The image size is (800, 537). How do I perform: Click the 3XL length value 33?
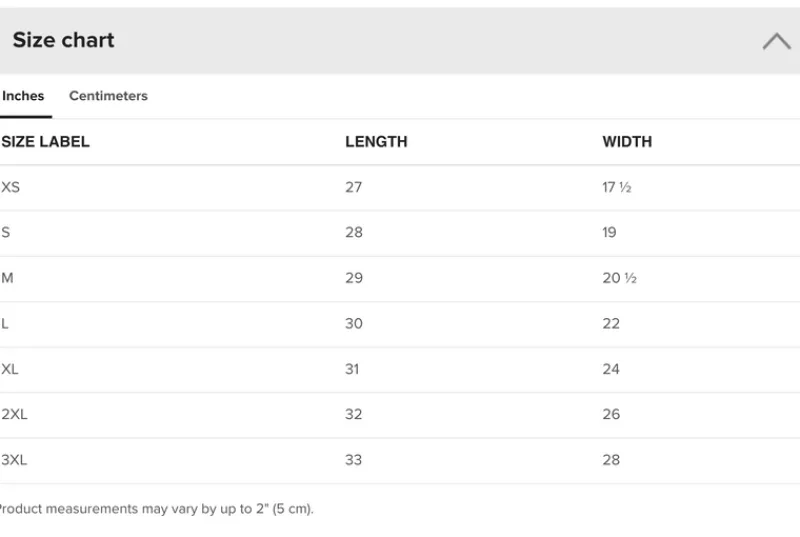354,460
